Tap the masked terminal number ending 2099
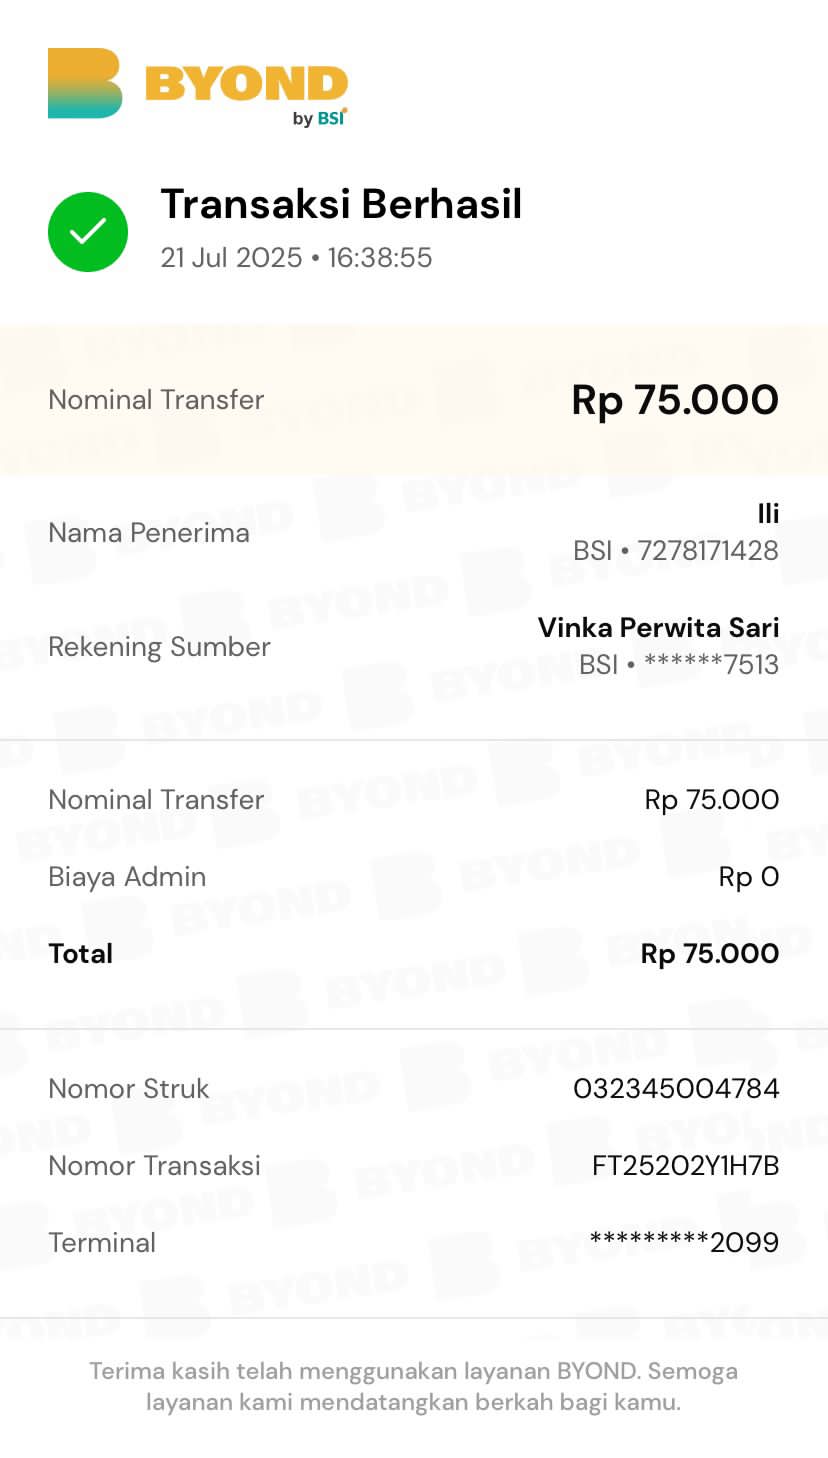828x1458 pixels. (684, 1243)
